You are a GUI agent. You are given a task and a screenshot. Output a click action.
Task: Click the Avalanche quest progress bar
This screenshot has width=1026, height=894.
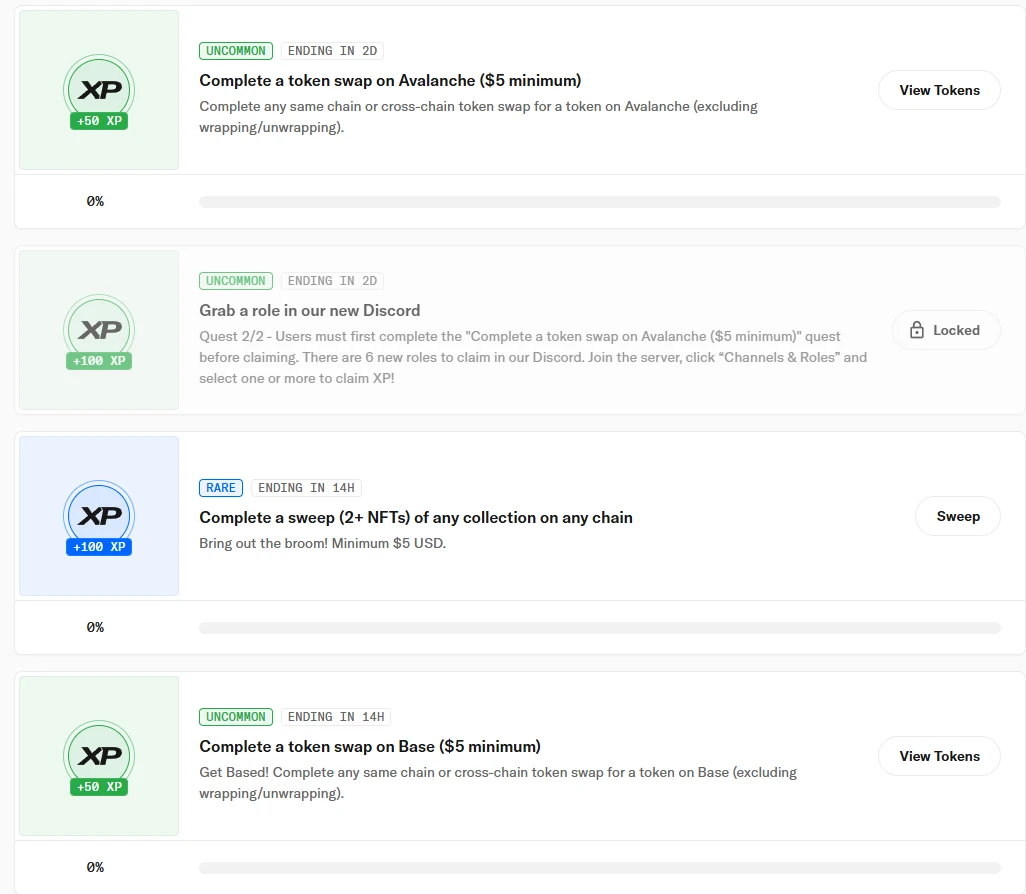coord(599,202)
